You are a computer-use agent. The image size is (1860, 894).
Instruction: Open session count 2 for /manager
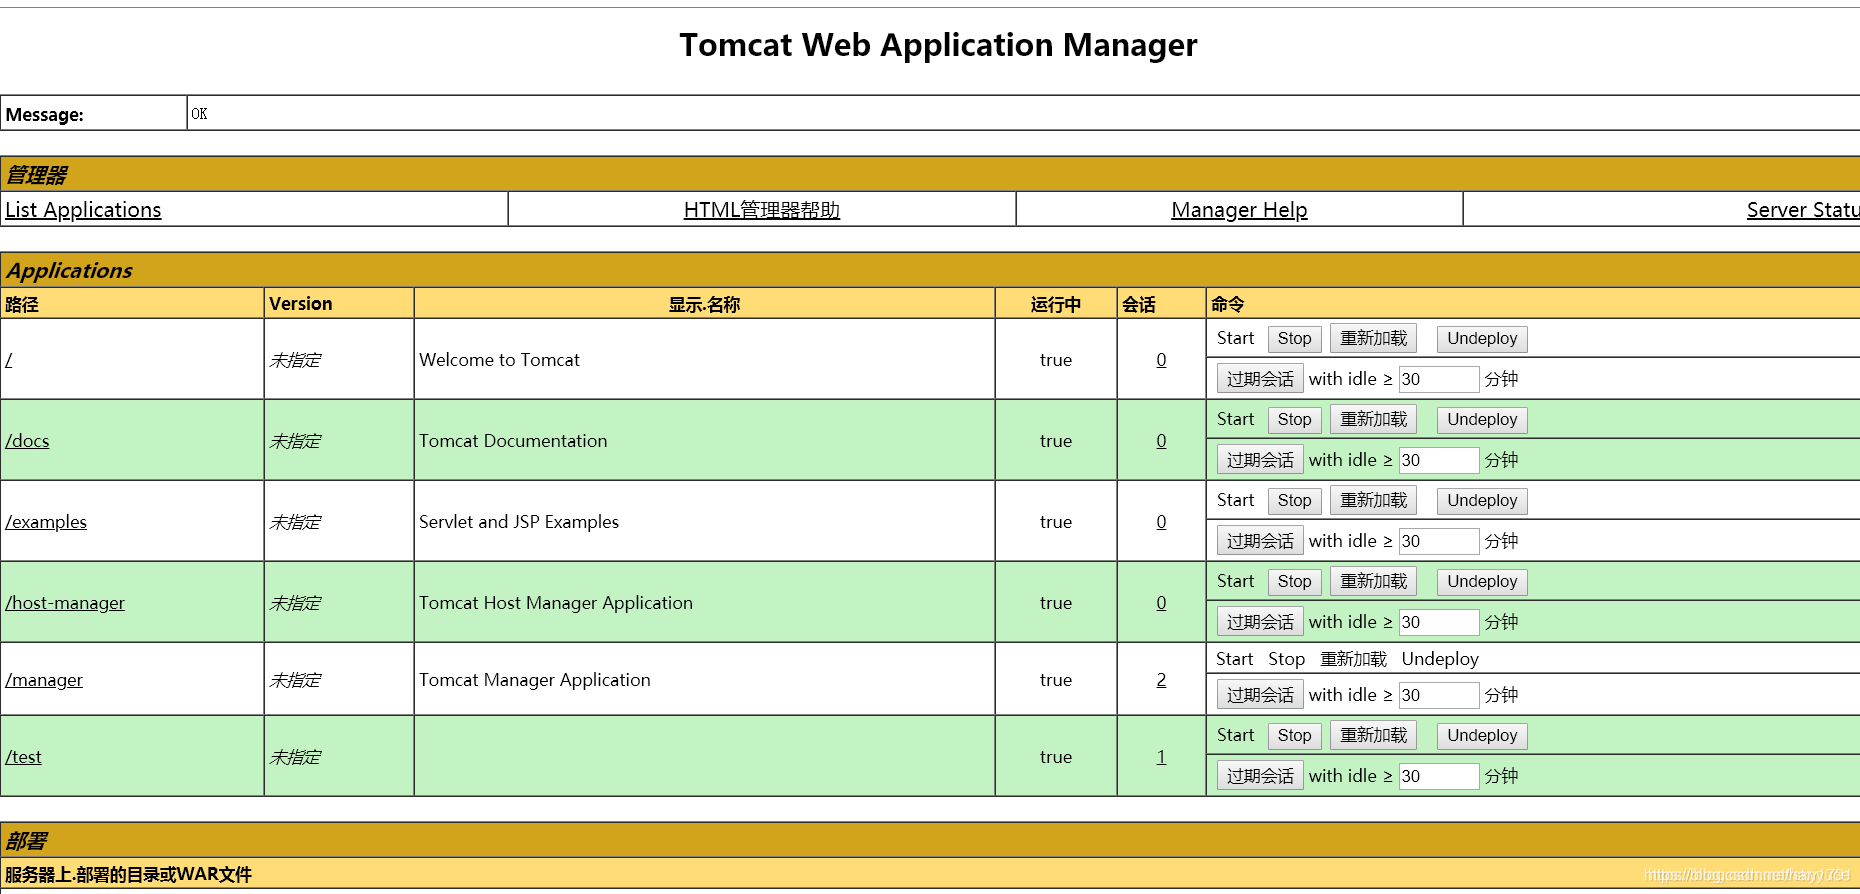pos(1161,680)
